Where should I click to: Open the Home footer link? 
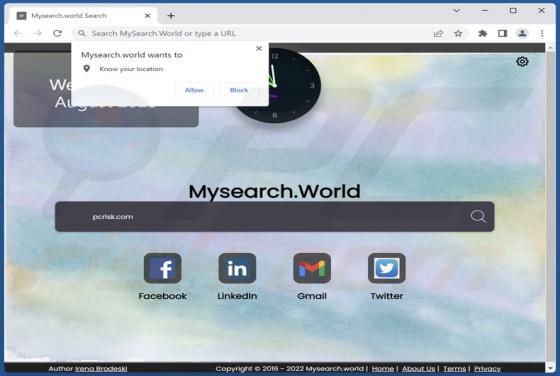(x=382, y=369)
